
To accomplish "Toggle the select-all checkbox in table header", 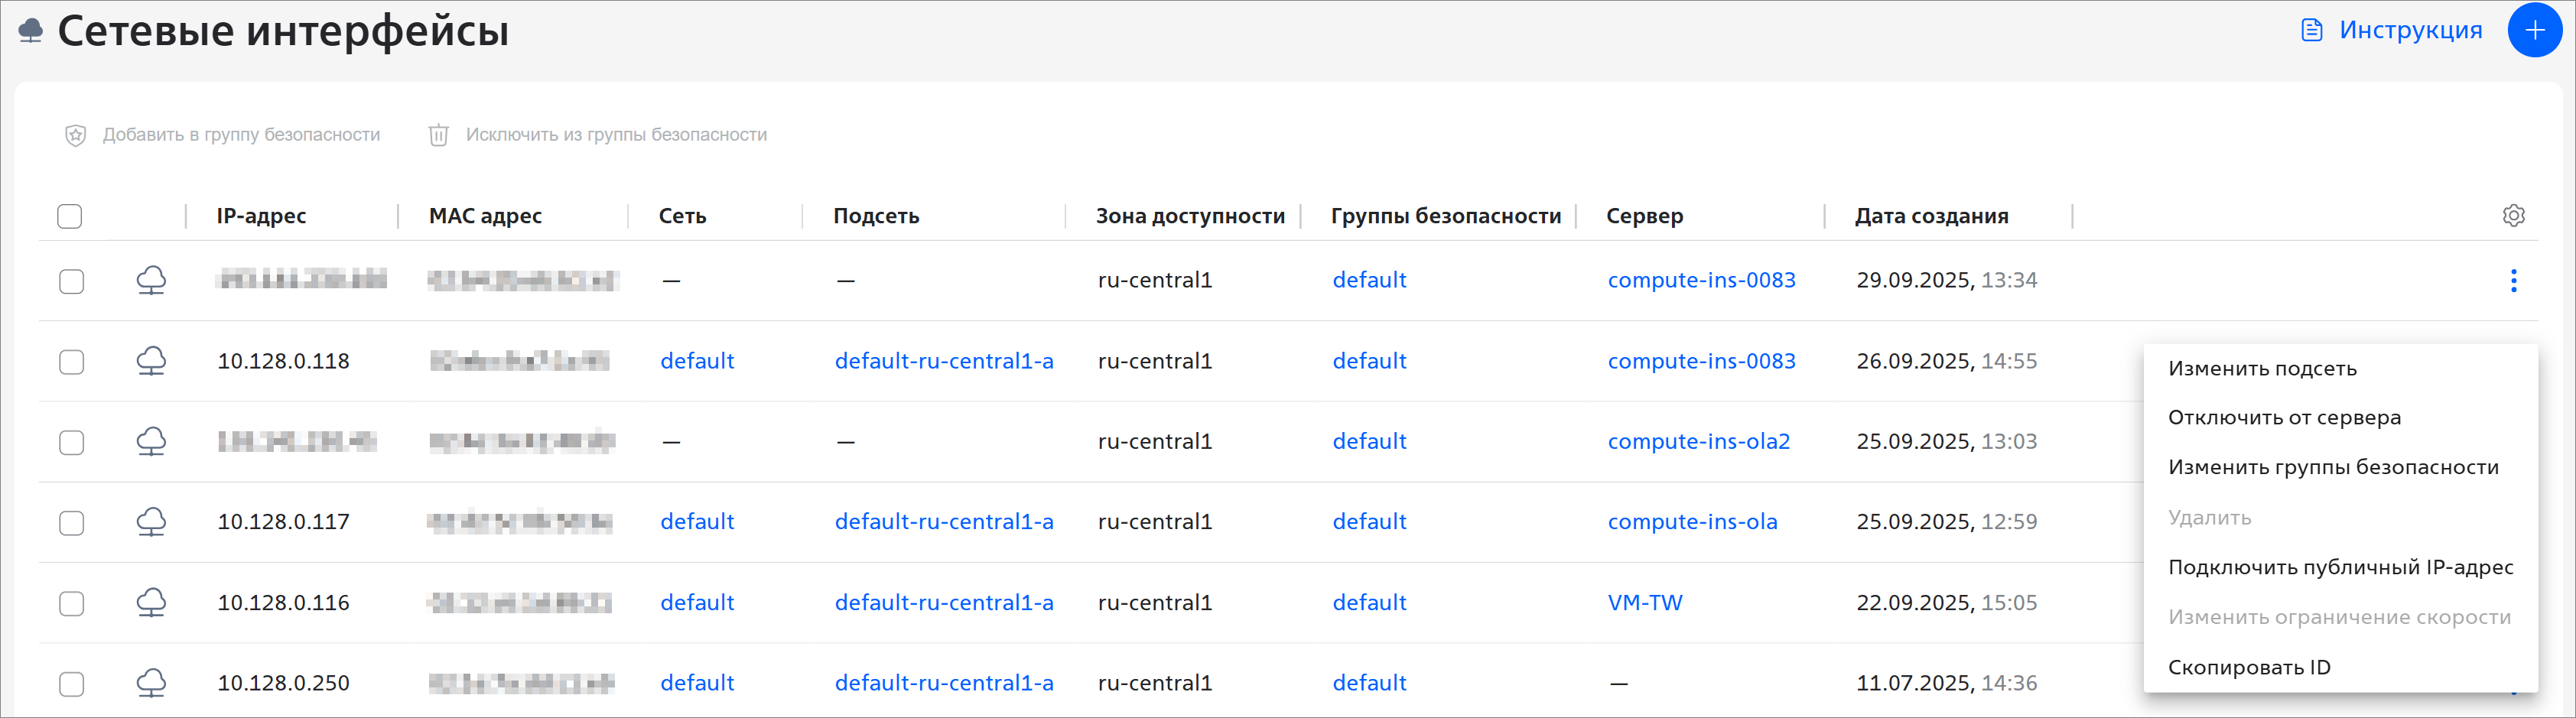I will [x=70, y=216].
